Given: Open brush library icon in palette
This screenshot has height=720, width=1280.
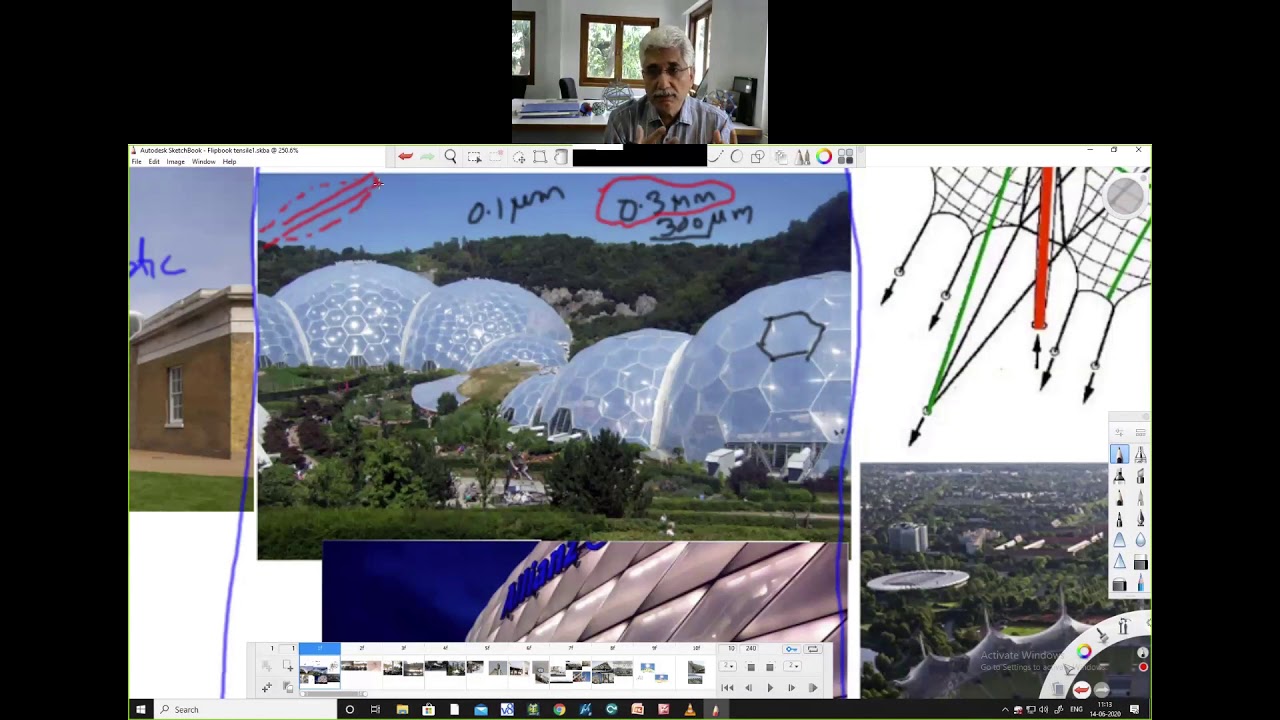Looking at the screenshot, I should [x=1140, y=432].
